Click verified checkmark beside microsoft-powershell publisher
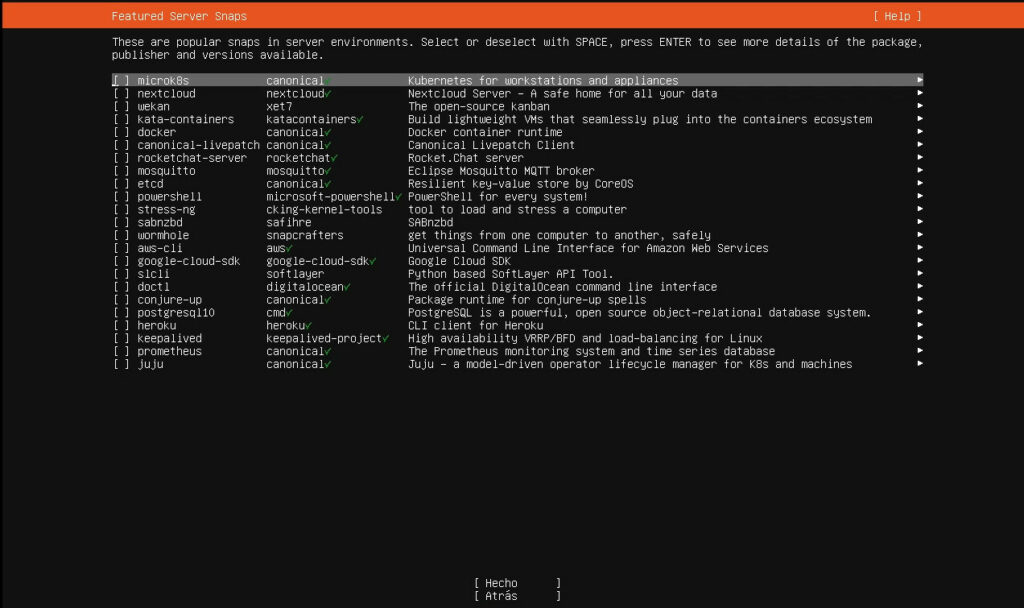 398,198
